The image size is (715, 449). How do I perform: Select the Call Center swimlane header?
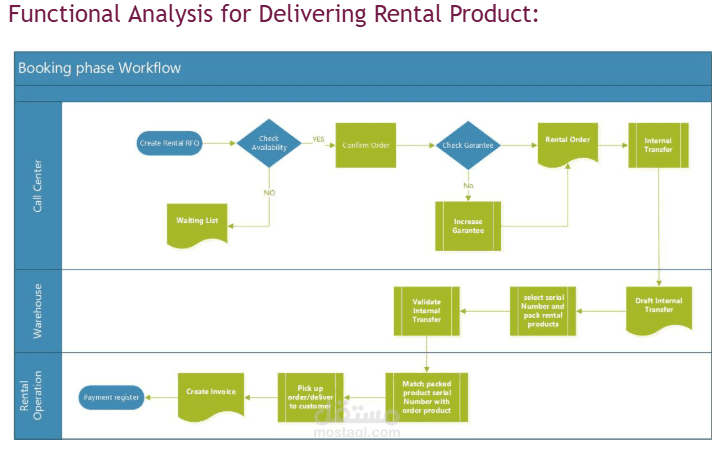(x=38, y=186)
